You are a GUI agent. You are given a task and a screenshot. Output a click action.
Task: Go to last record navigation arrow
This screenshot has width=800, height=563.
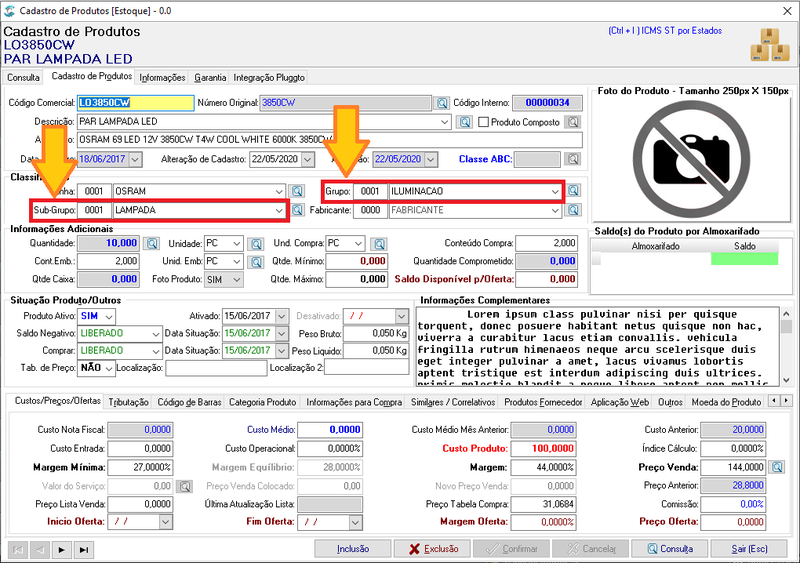pyautogui.click(x=84, y=550)
